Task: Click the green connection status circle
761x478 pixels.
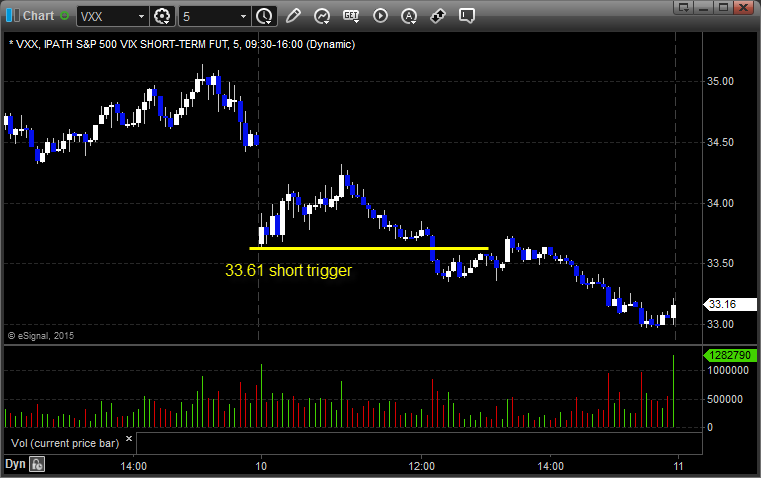Action: (64, 16)
